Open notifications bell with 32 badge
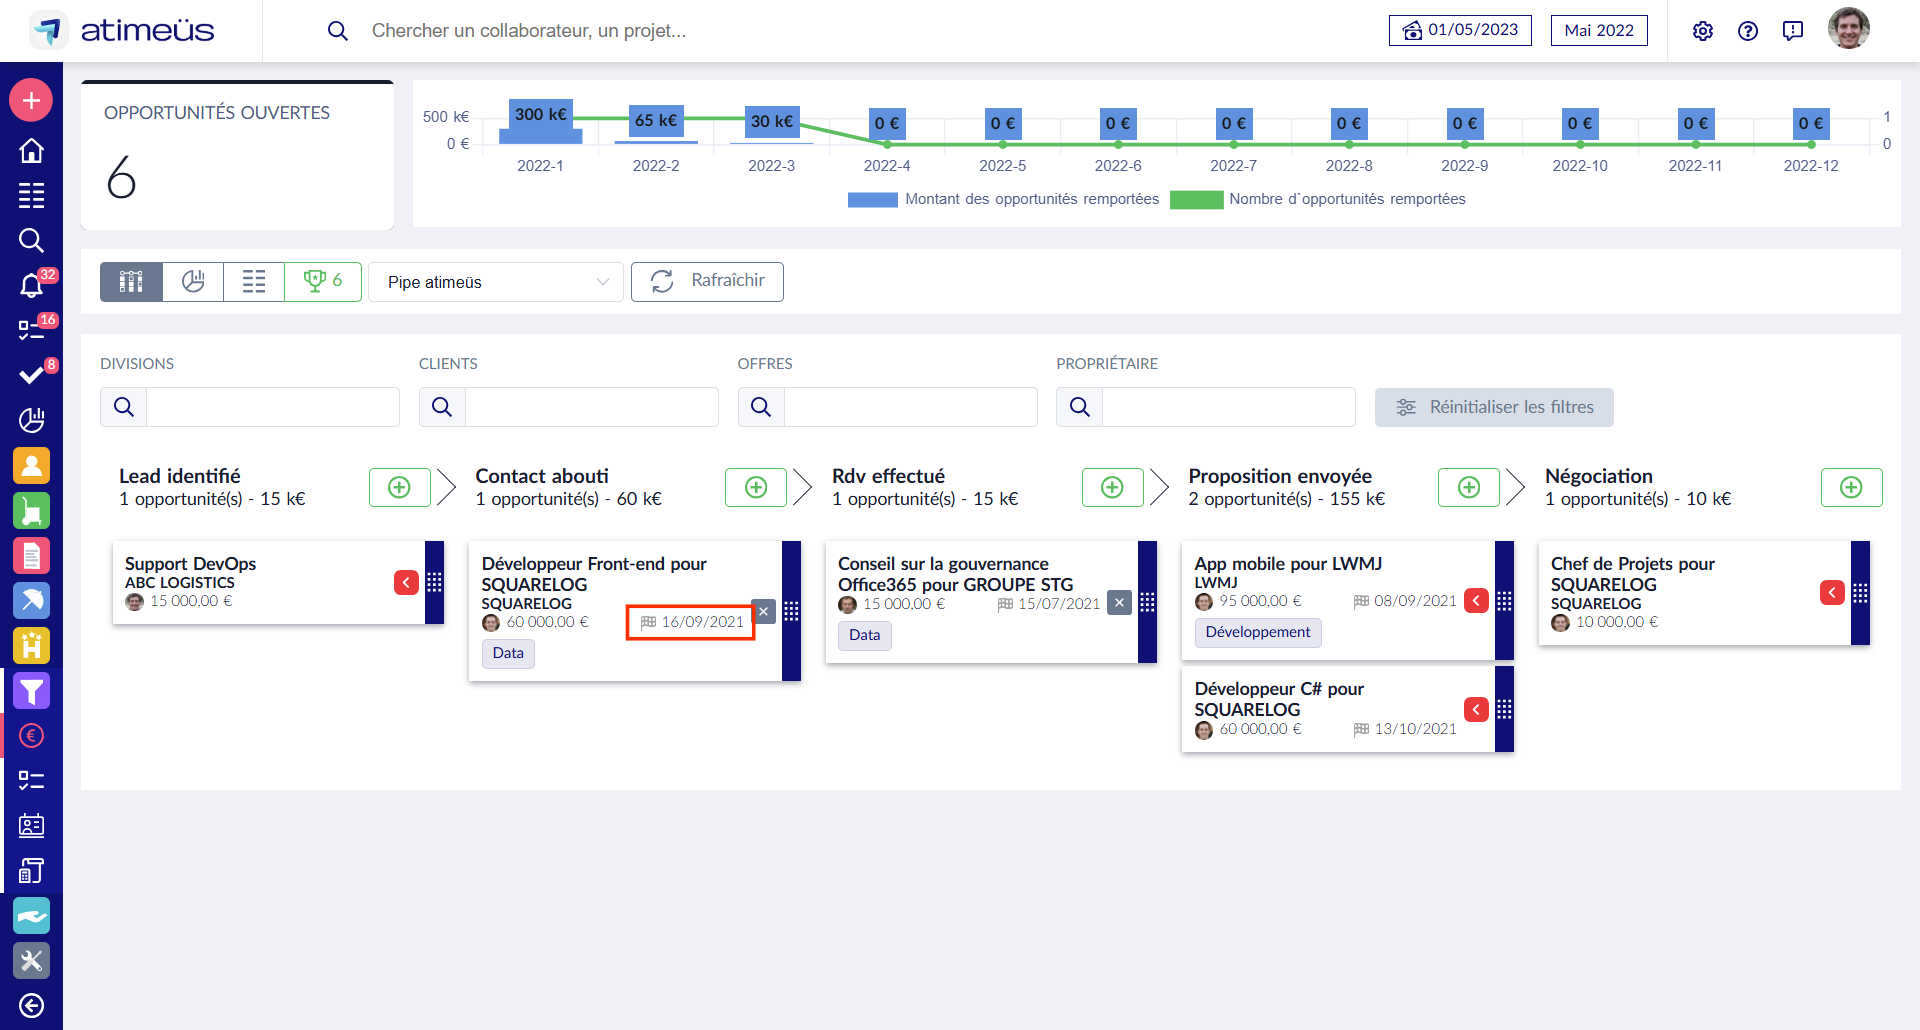Viewport: 1920px width, 1030px height. pos(31,286)
